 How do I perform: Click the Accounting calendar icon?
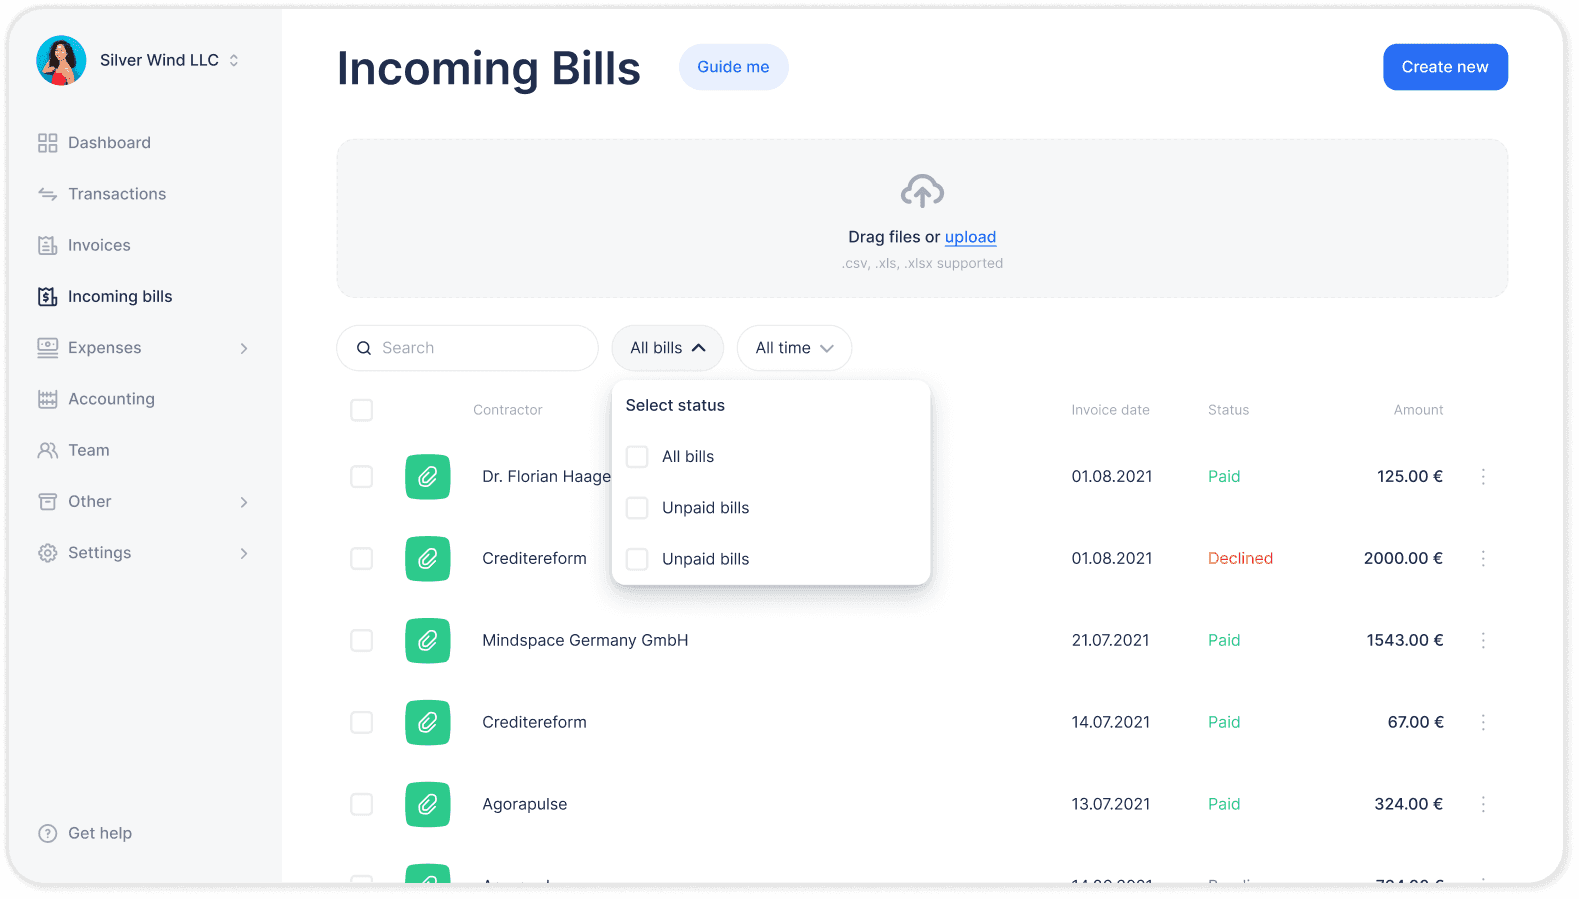[x=47, y=399]
